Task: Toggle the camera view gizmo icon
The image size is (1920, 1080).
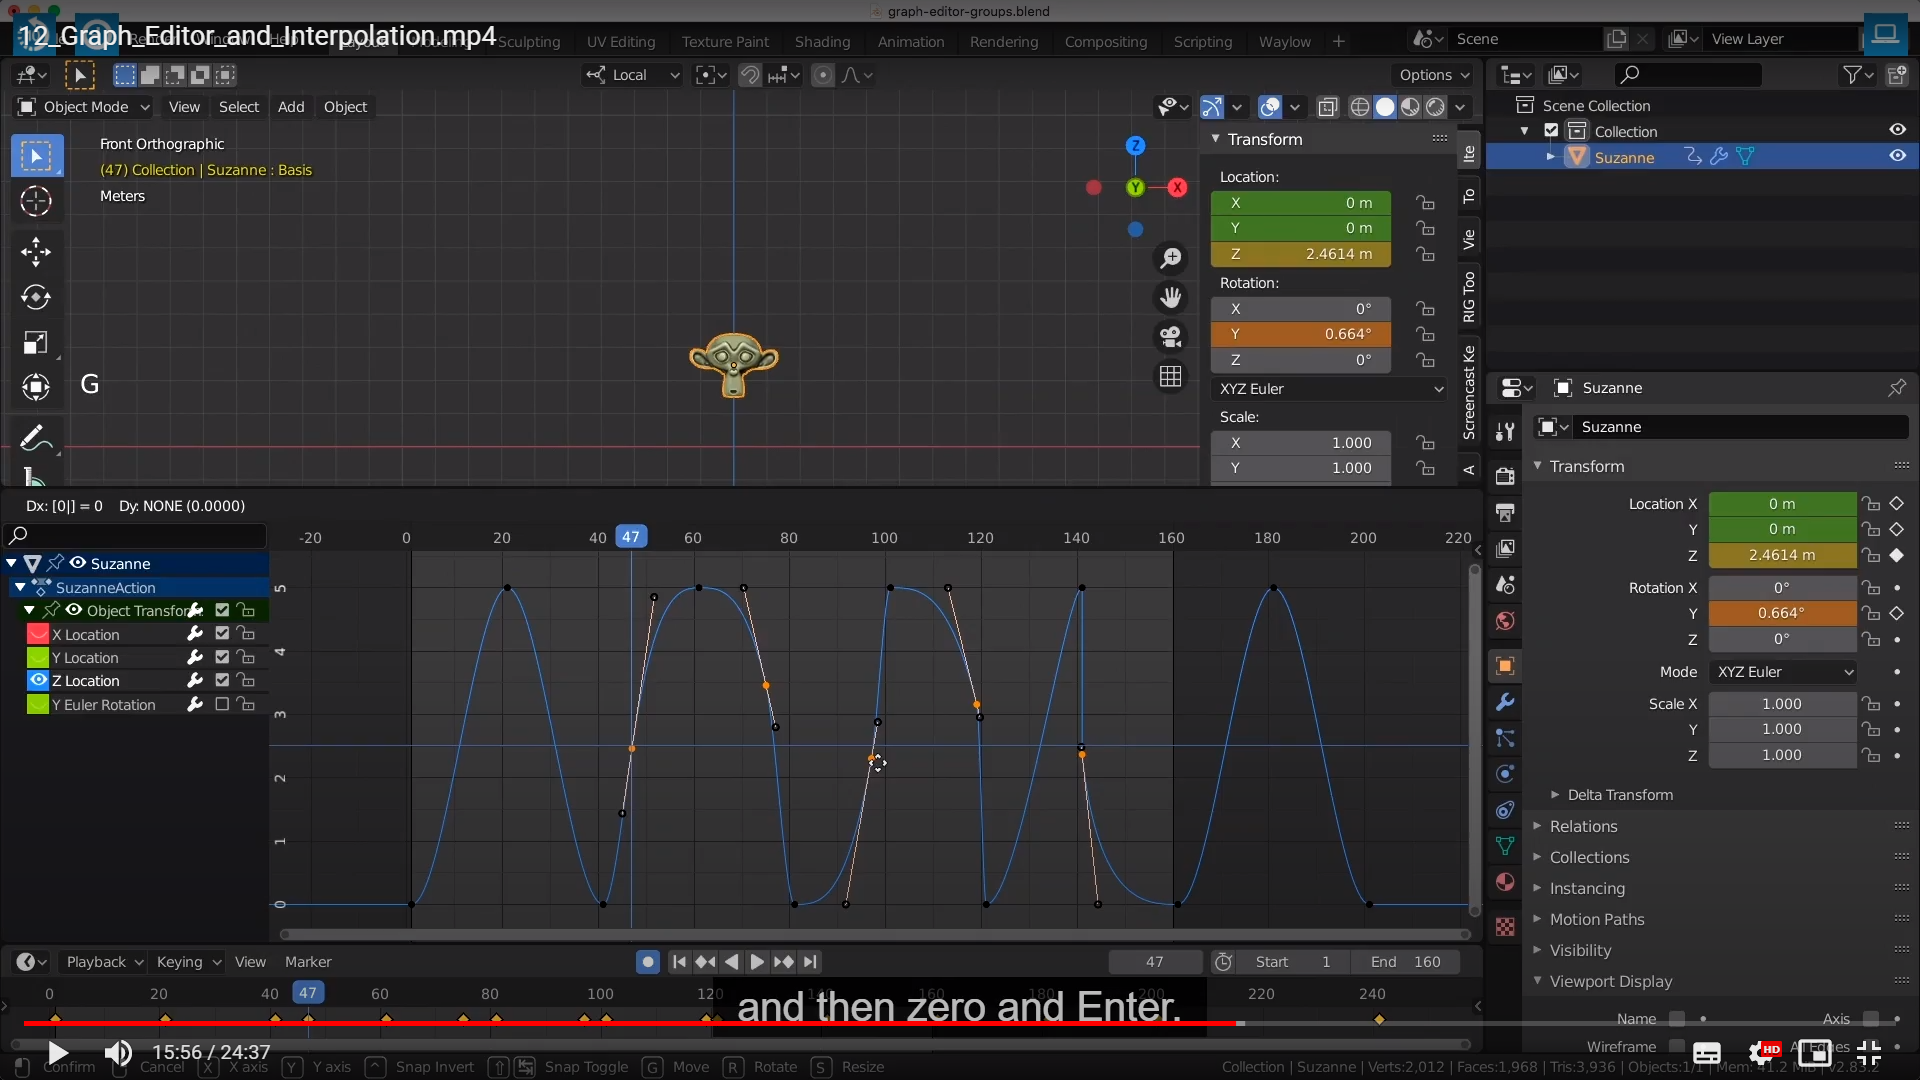Action: [1170, 337]
